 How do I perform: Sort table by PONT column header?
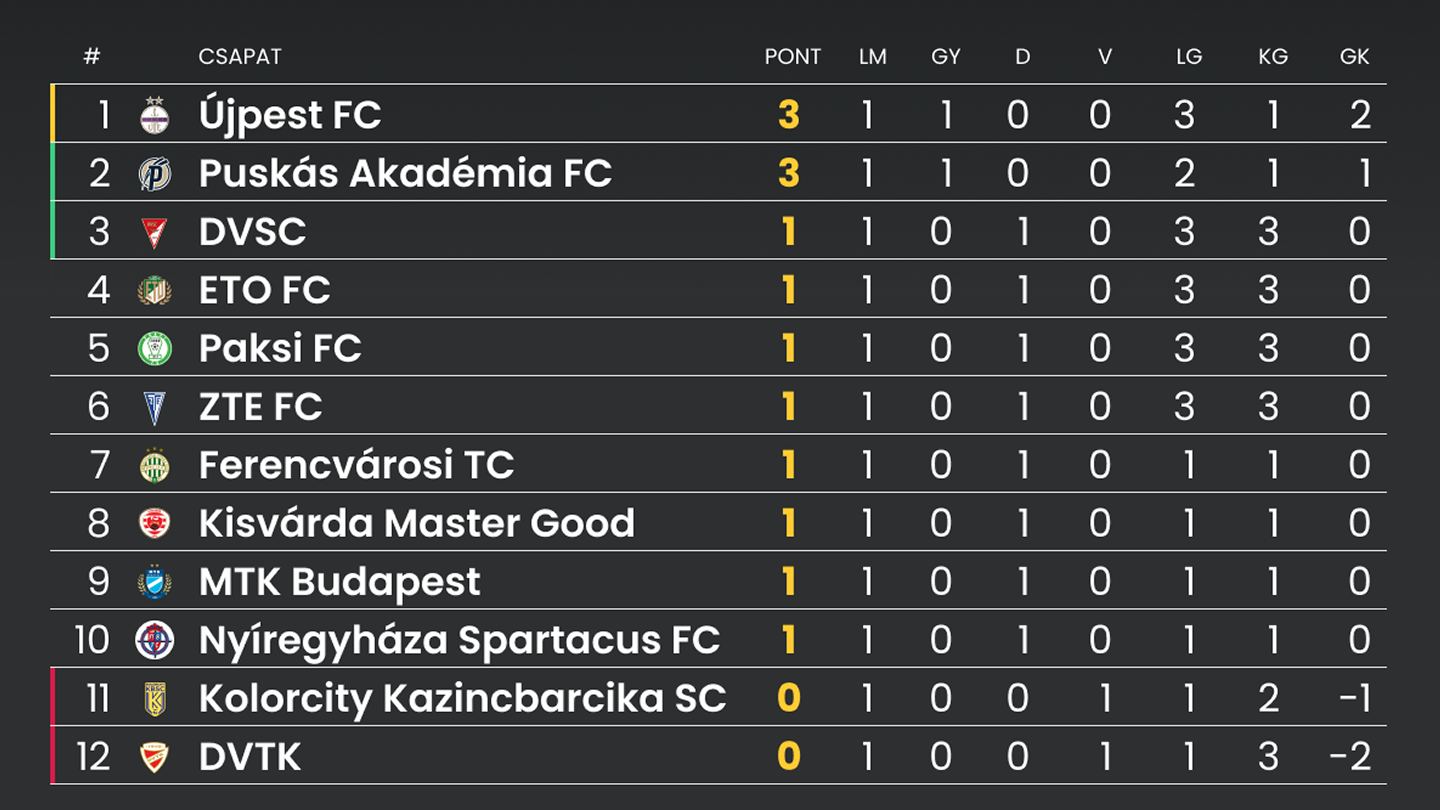792,57
